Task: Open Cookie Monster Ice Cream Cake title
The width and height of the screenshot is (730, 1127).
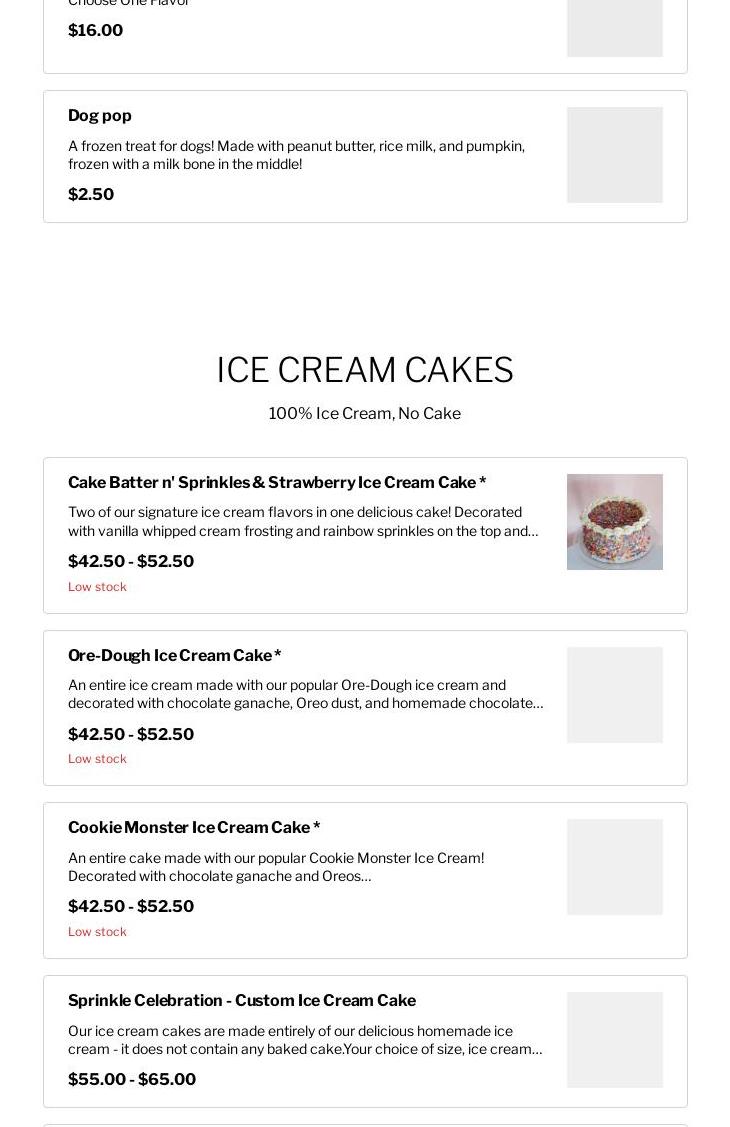Action: click(x=194, y=827)
